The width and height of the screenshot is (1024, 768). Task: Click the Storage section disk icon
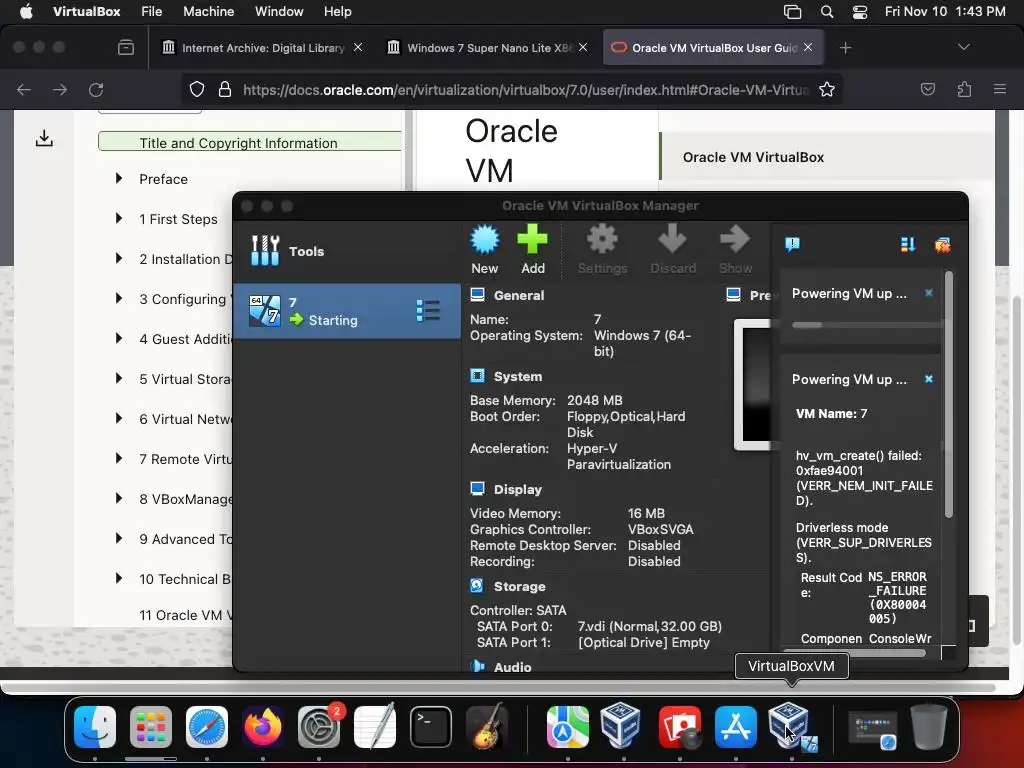point(477,586)
